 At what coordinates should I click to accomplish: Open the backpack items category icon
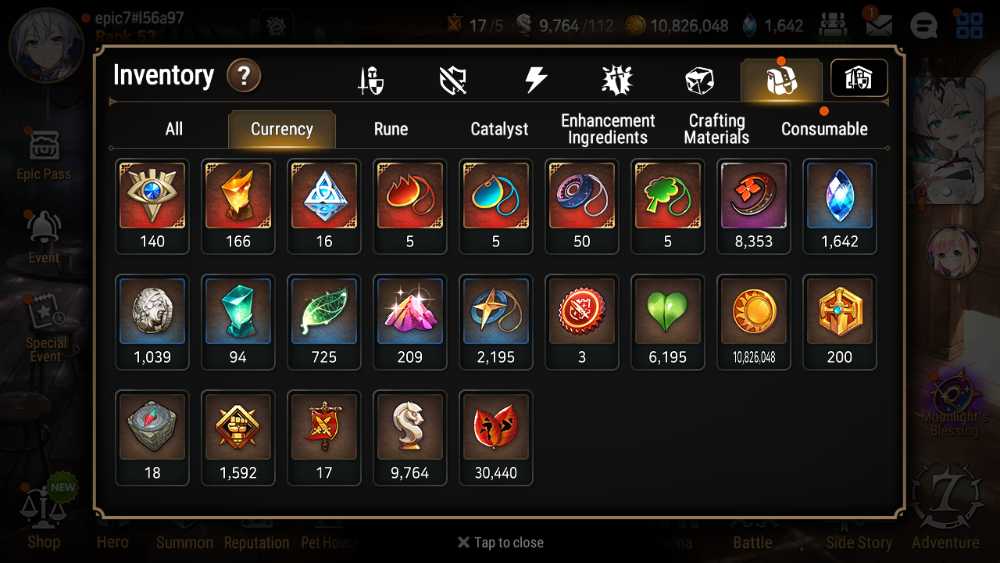point(781,80)
